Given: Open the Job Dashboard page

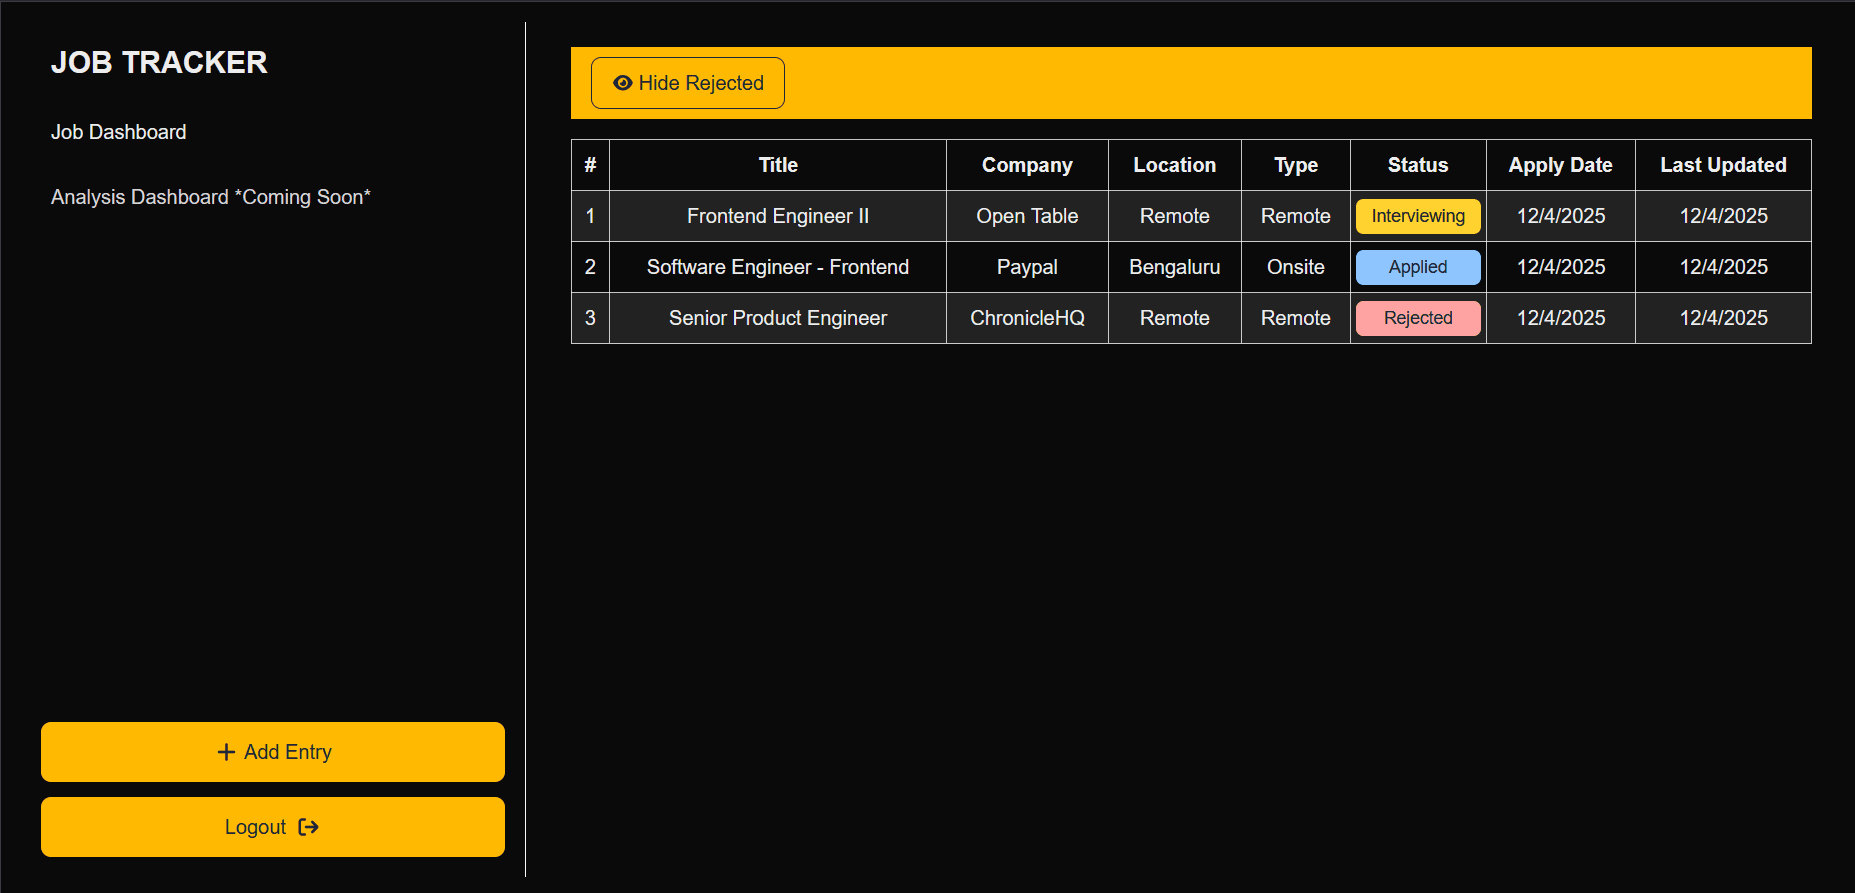Looking at the screenshot, I should click(118, 132).
